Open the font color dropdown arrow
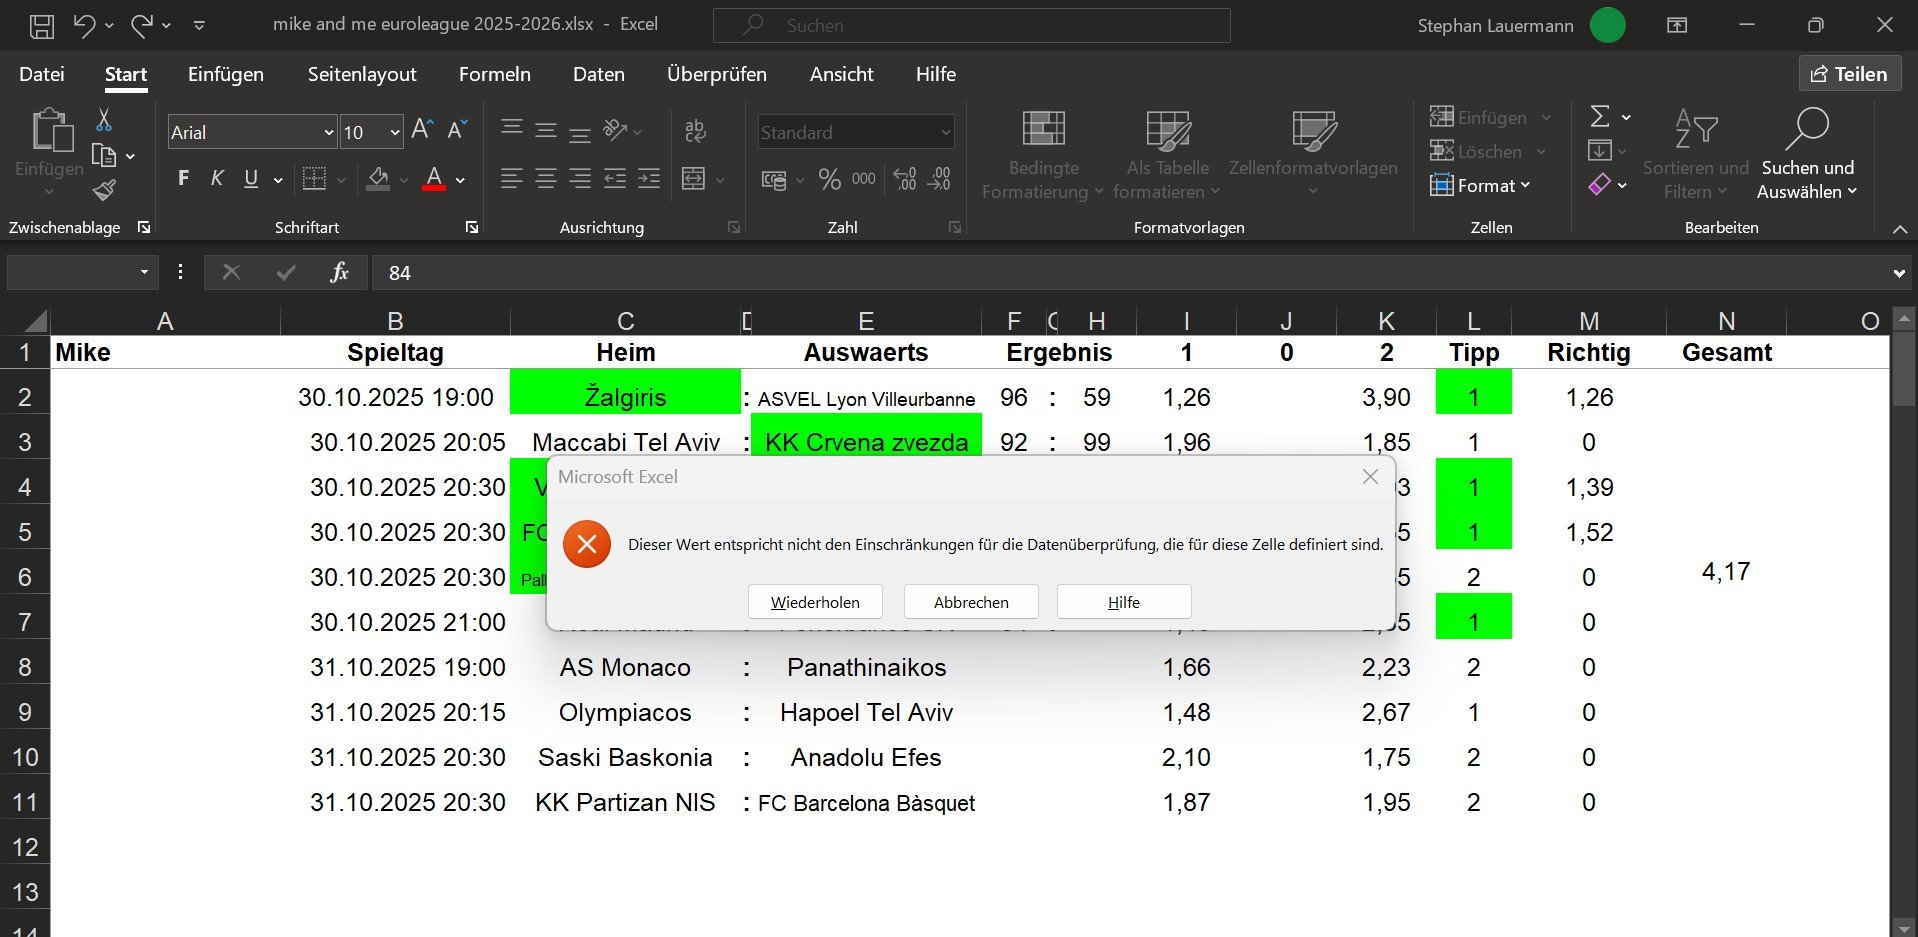Image resolution: width=1918 pixels, height=937 pixels. [x=461, y=181]
